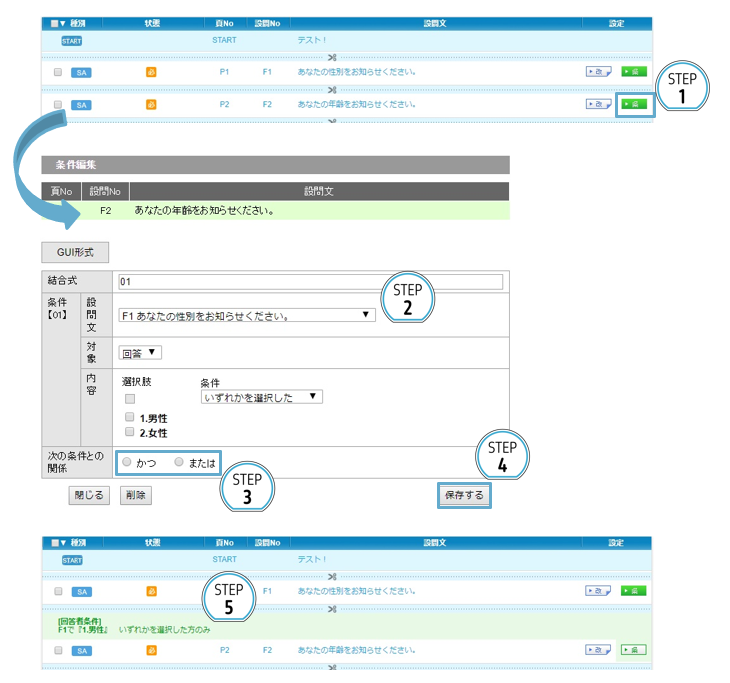The image size is (730, 683).
Task: Click the SA type badge on the top F2 row
Action: (82, 104)
